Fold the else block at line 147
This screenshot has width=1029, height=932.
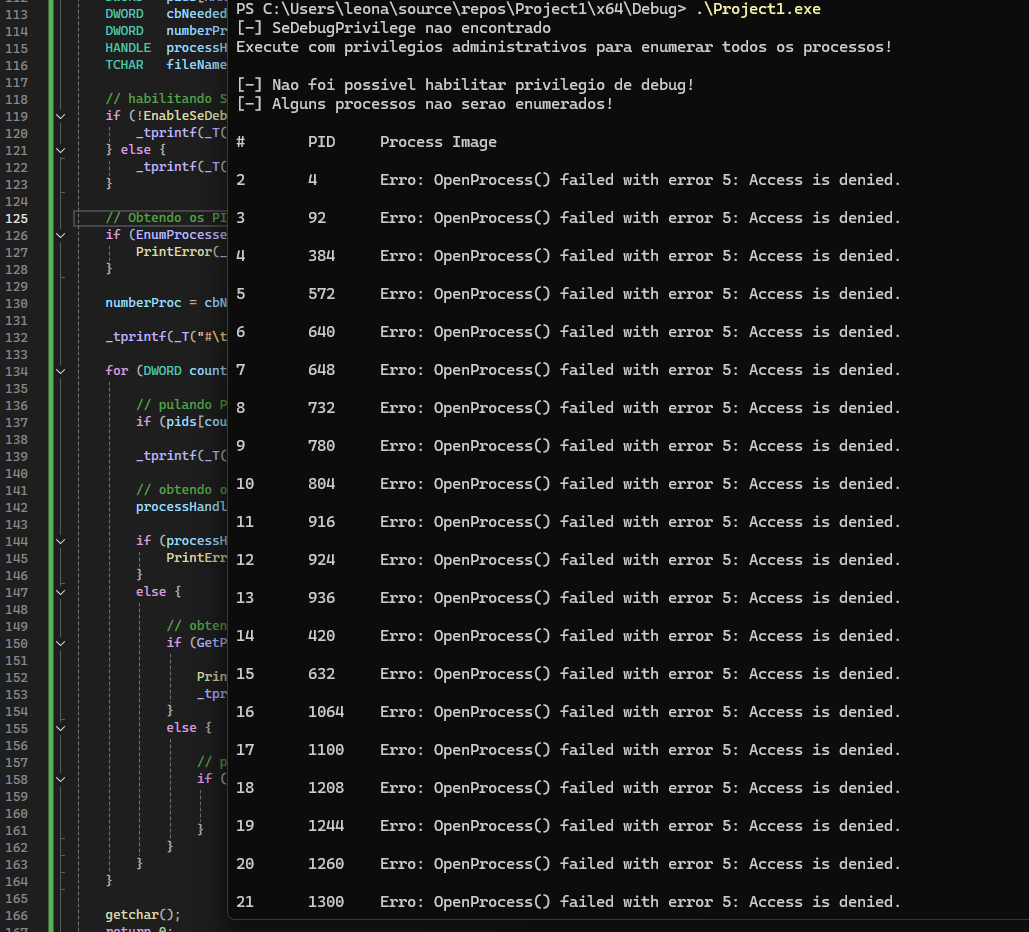coord(61,592)
